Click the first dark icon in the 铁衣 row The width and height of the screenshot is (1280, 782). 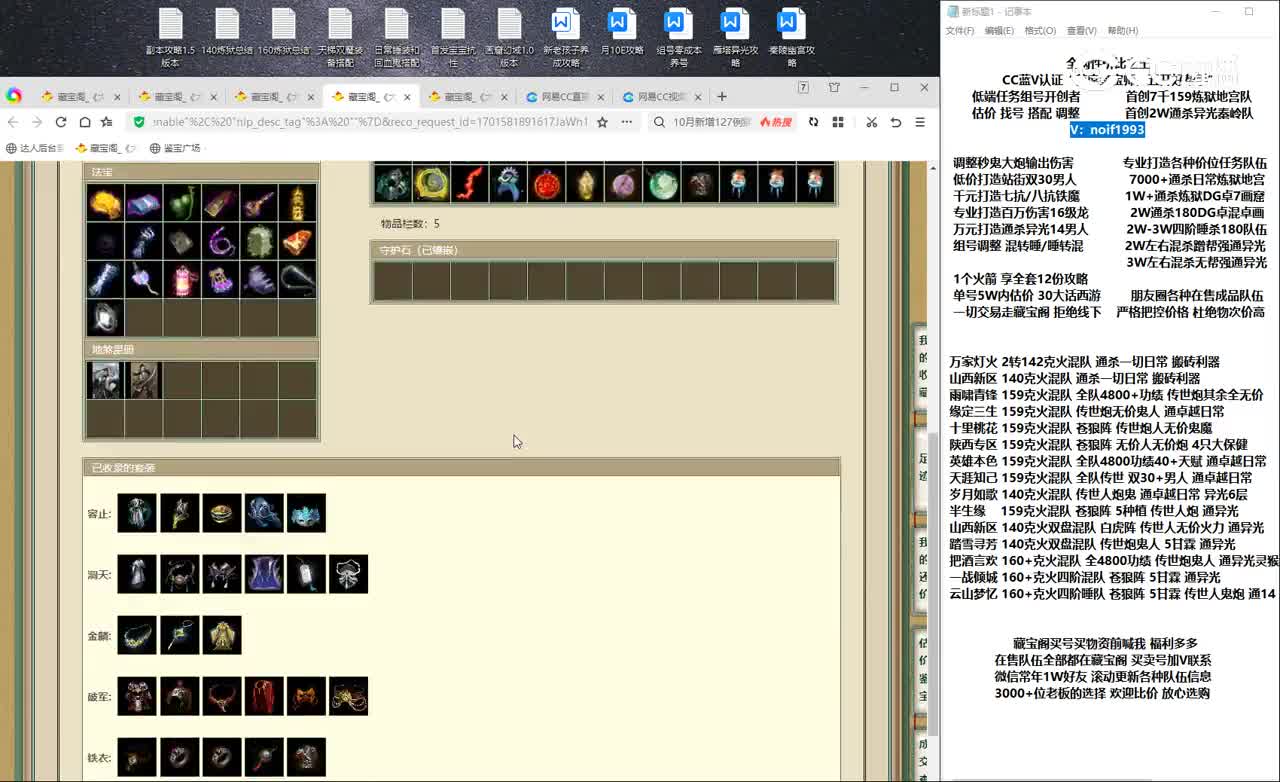(137, 757)
